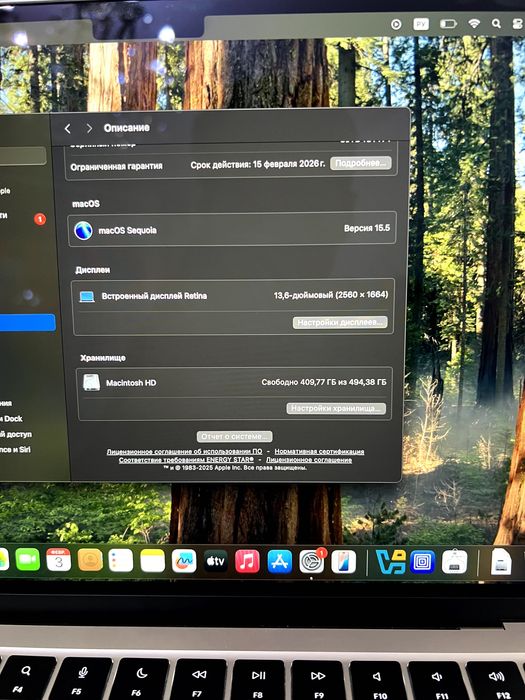Open battery status in menu bar
Screen dimensions: 525x700
[x=449, y=24]
